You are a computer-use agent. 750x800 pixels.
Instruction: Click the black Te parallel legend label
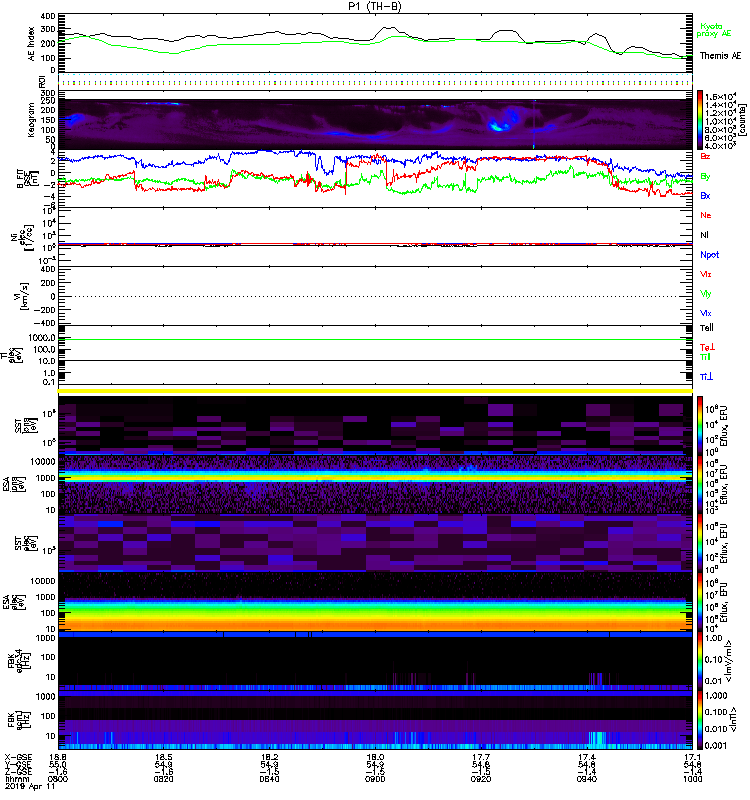coord(707,328)
